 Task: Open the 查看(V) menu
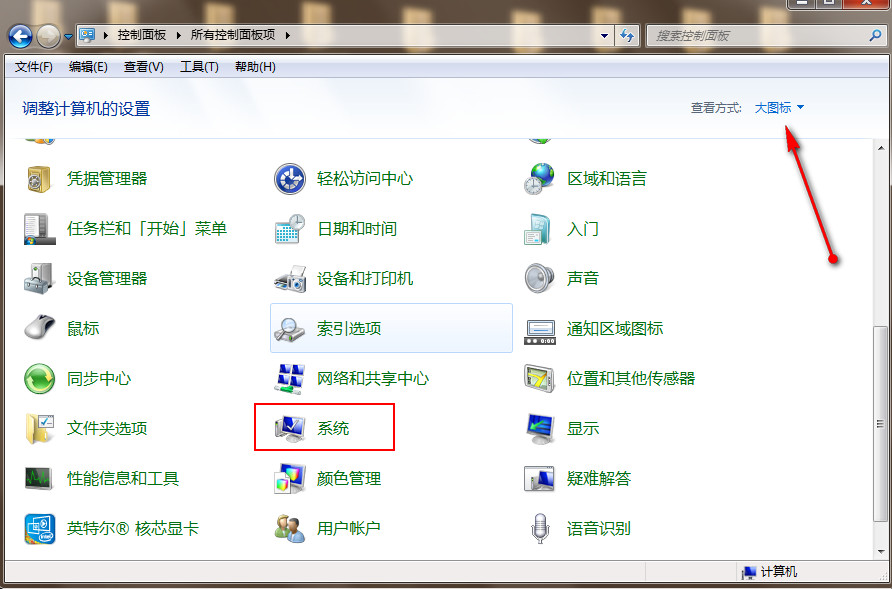(x=143, y=67)
